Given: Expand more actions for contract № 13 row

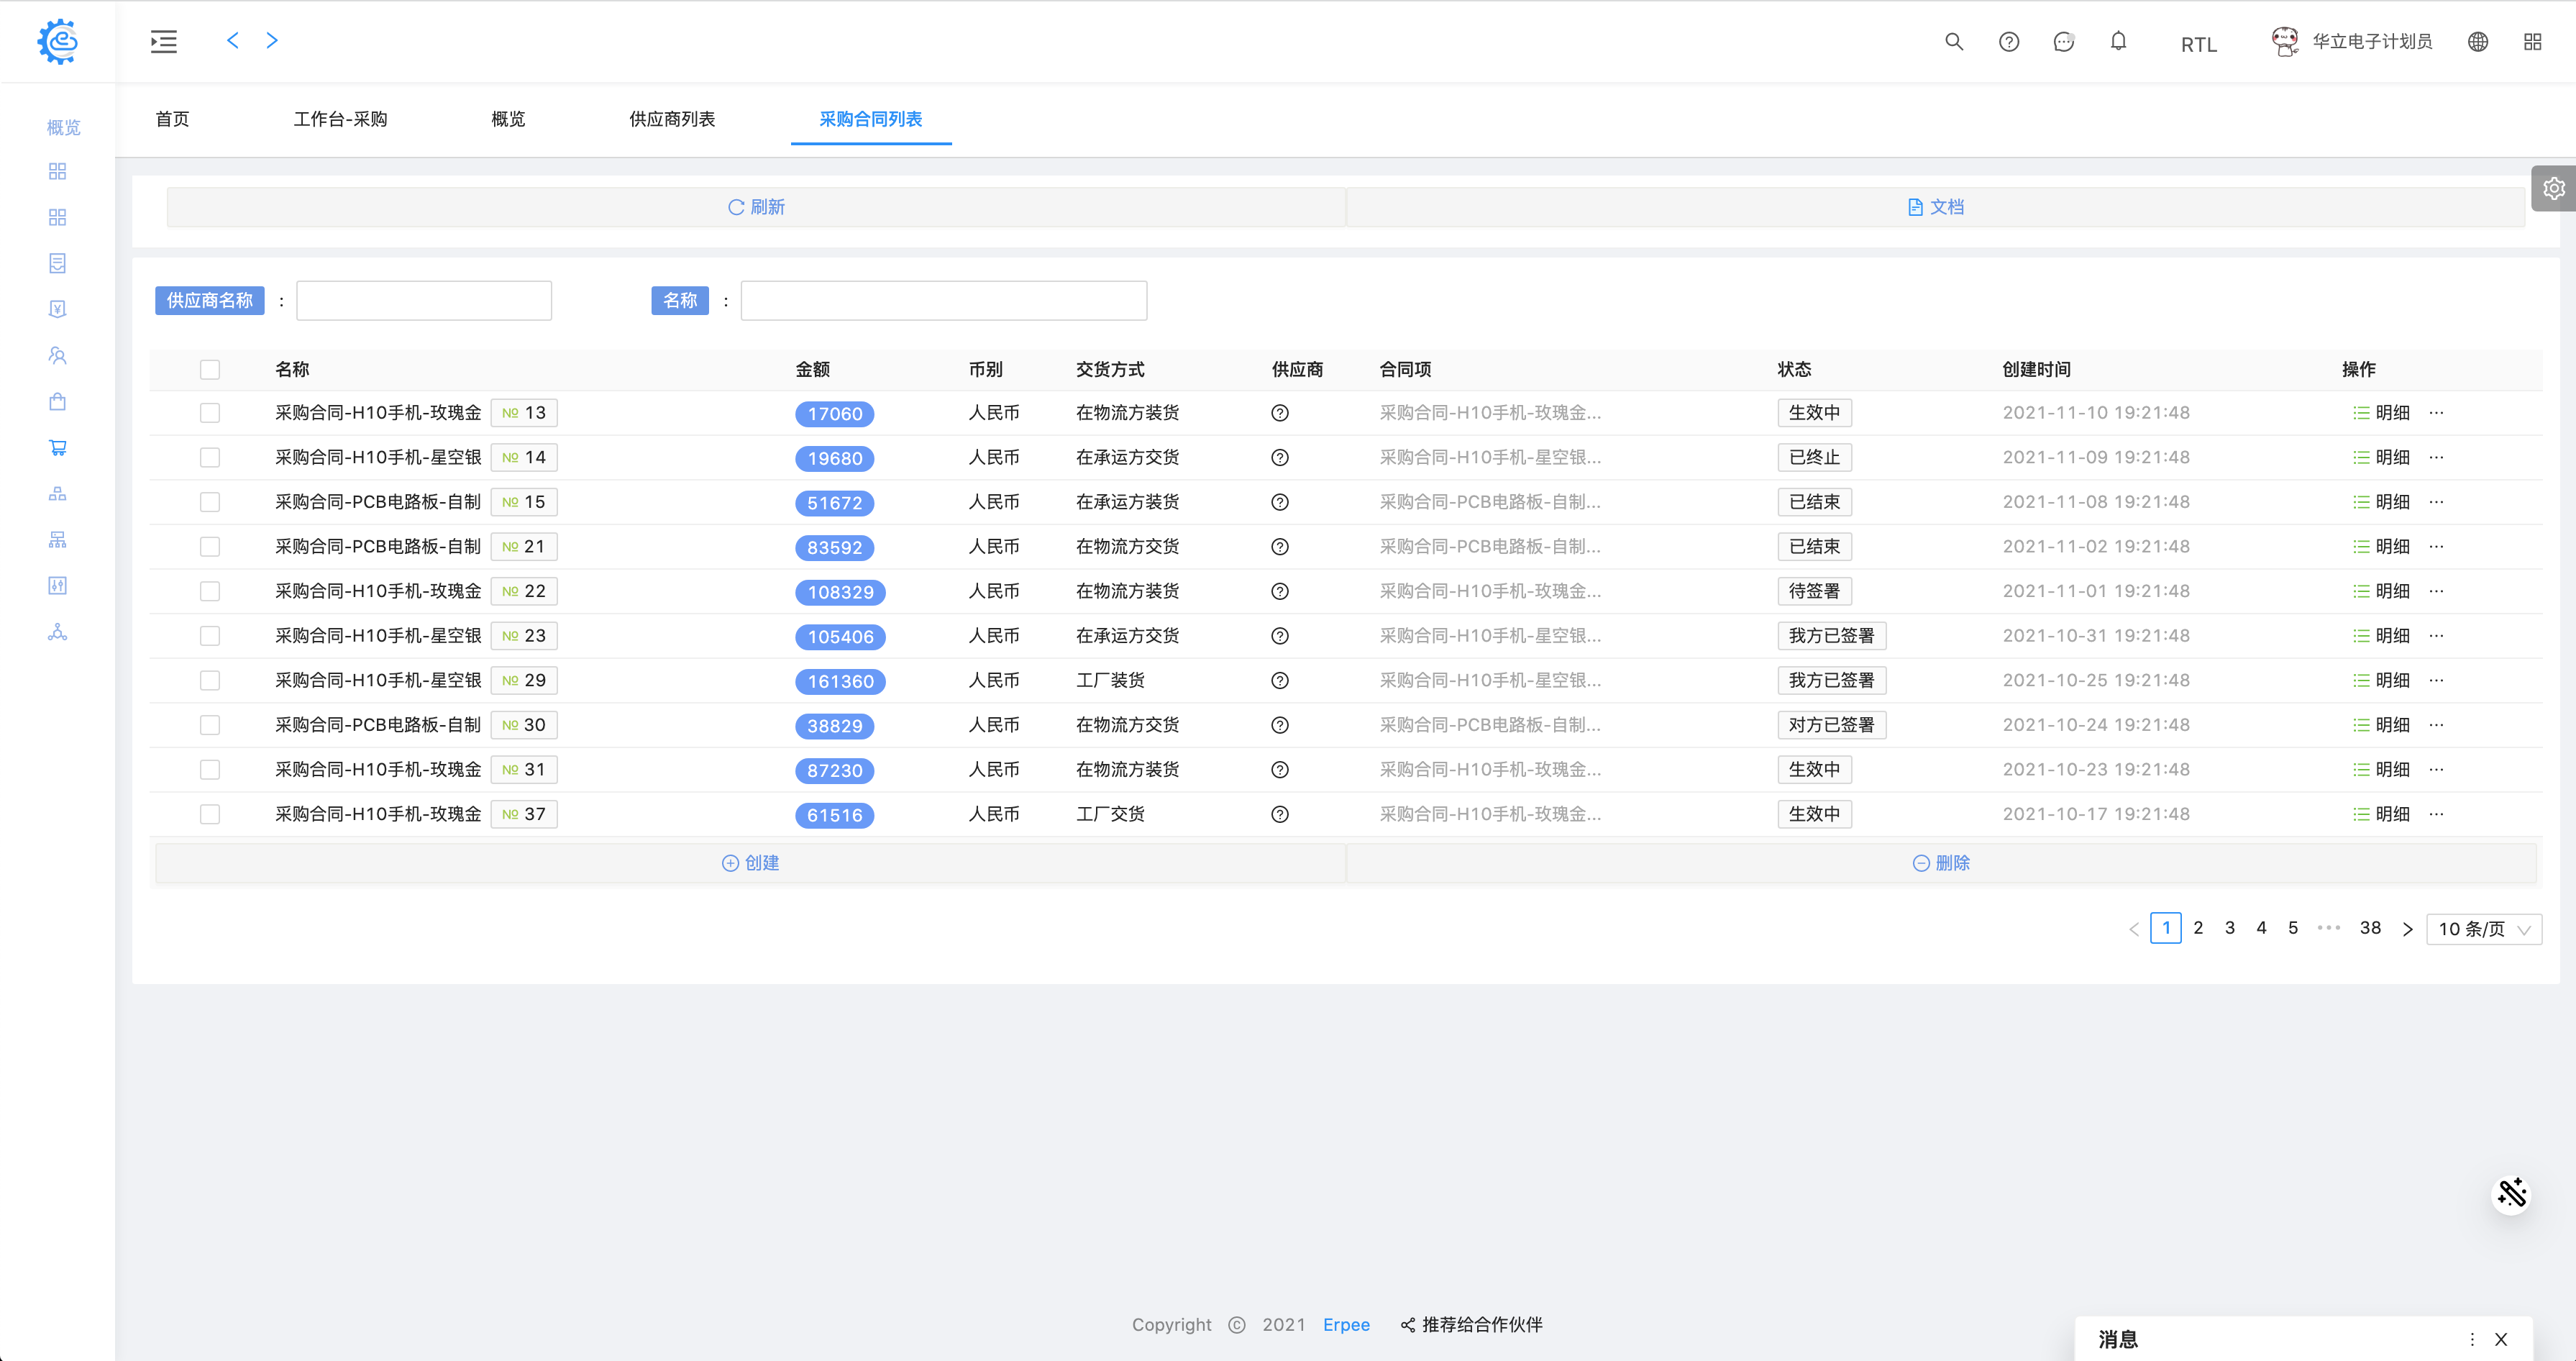Looking at the screenshot, I should point(2436,413).
